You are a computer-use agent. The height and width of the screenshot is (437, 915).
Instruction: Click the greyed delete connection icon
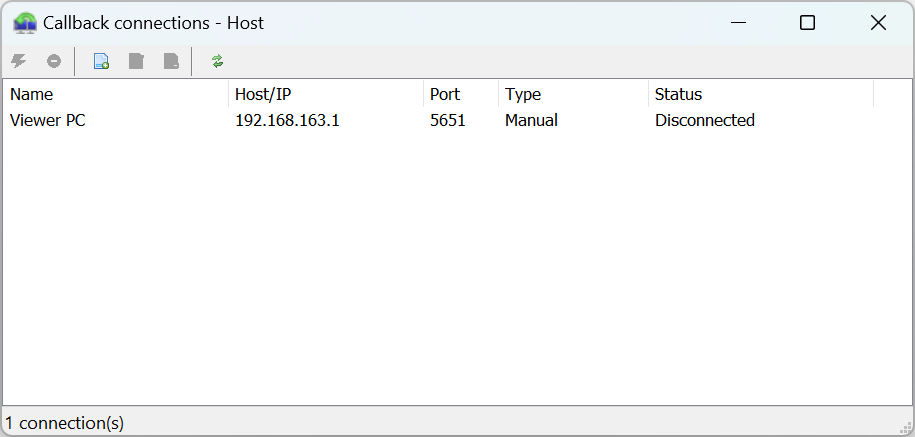tap(171, 61)
